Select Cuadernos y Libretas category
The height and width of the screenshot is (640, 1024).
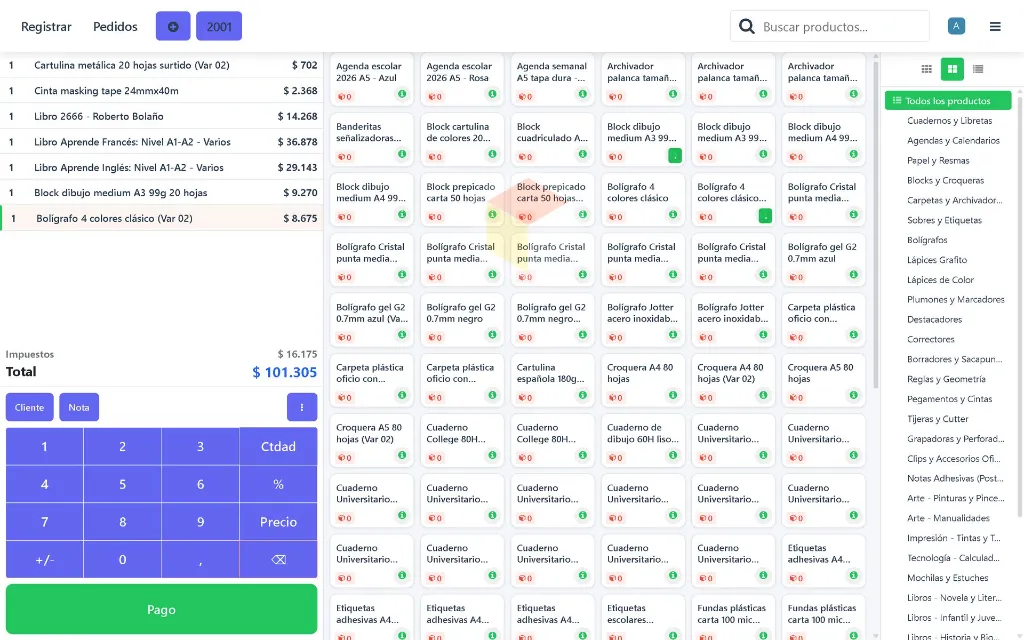[950, 121]
